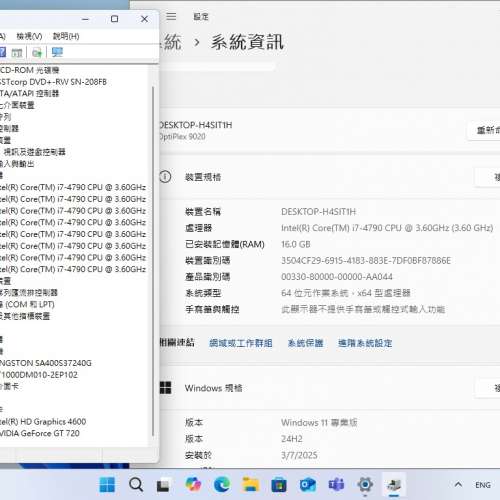Screen dimensions: 500x500
Task: Switch to Settings via taskbar gear icon
Action: click(x=365, y=485)
